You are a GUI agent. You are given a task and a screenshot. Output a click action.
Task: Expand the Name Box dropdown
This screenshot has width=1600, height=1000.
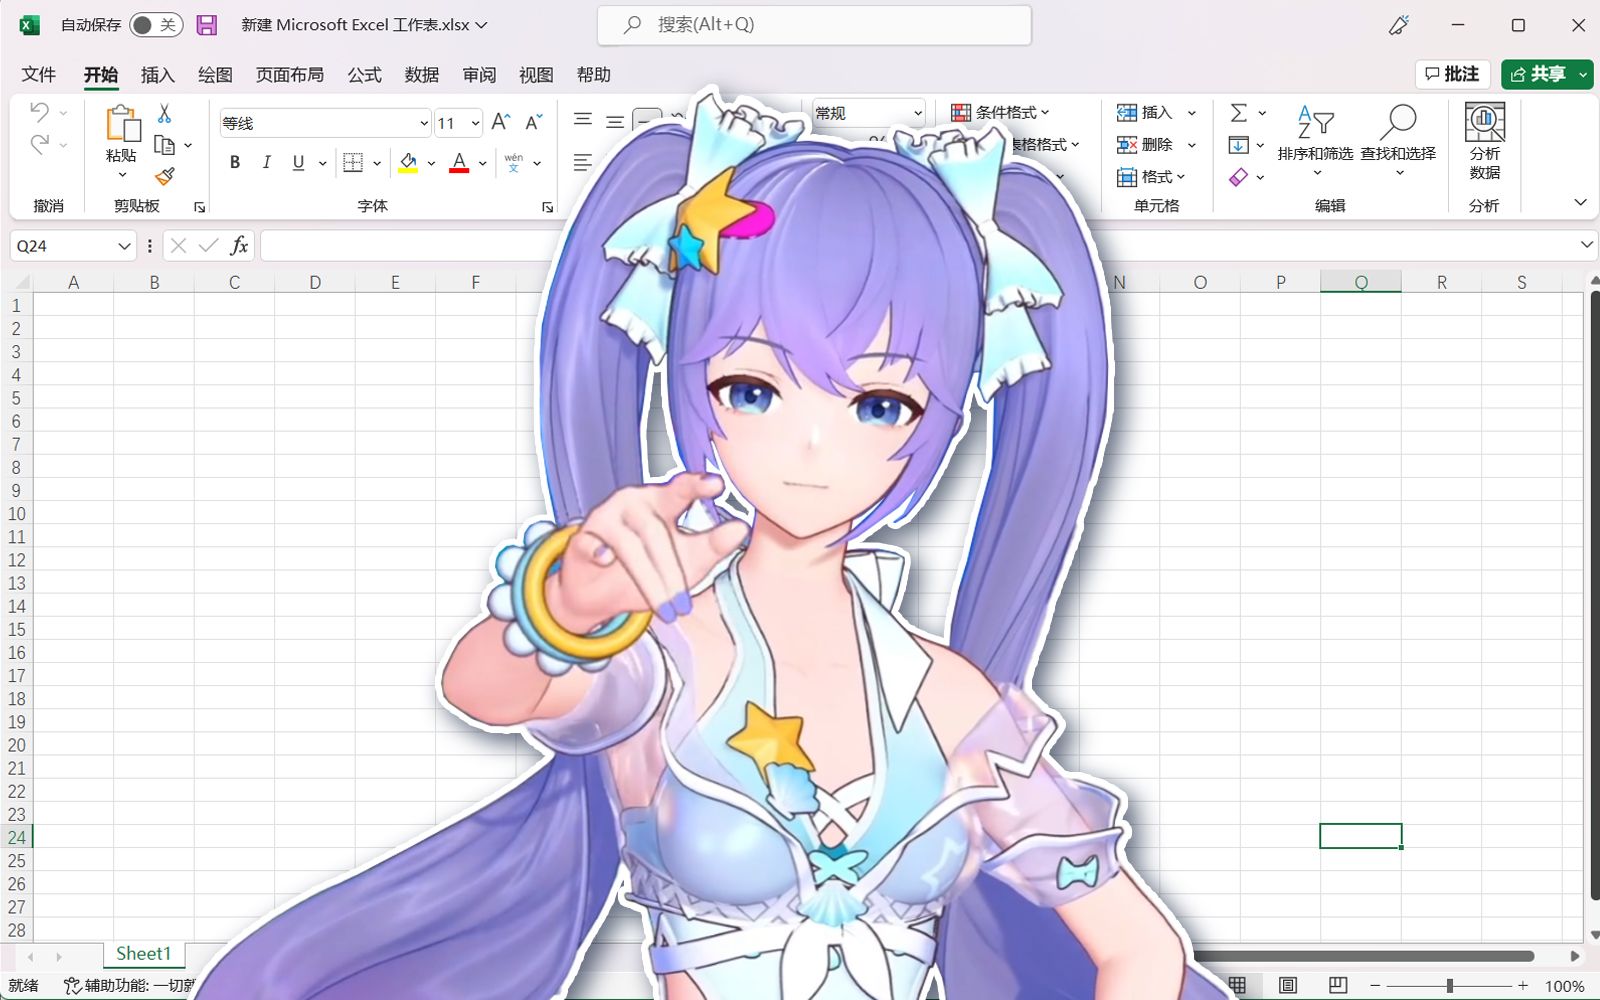point(124,246)
